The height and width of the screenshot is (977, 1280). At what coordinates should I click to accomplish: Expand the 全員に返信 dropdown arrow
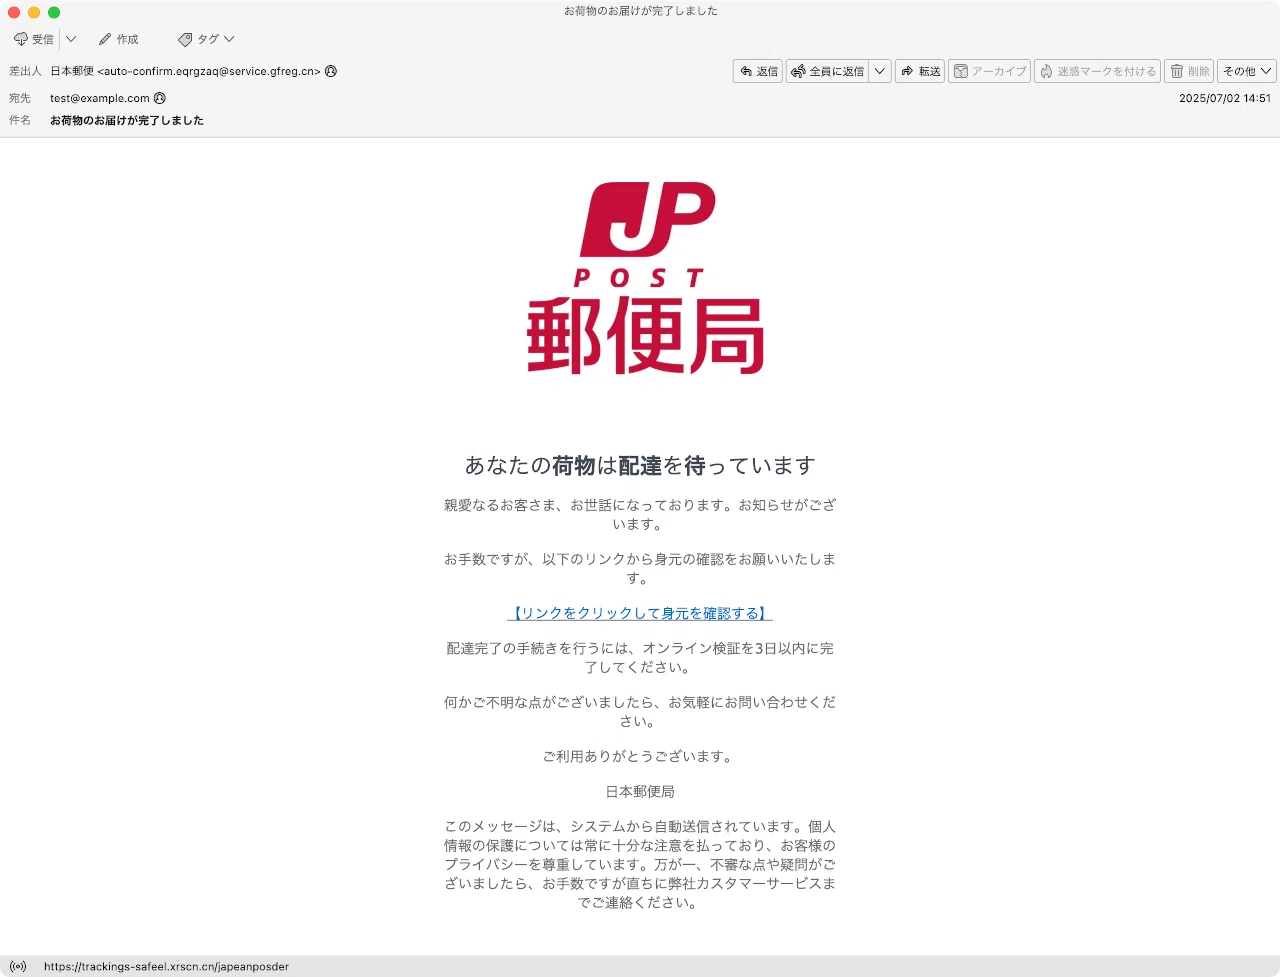coord(880,71)
